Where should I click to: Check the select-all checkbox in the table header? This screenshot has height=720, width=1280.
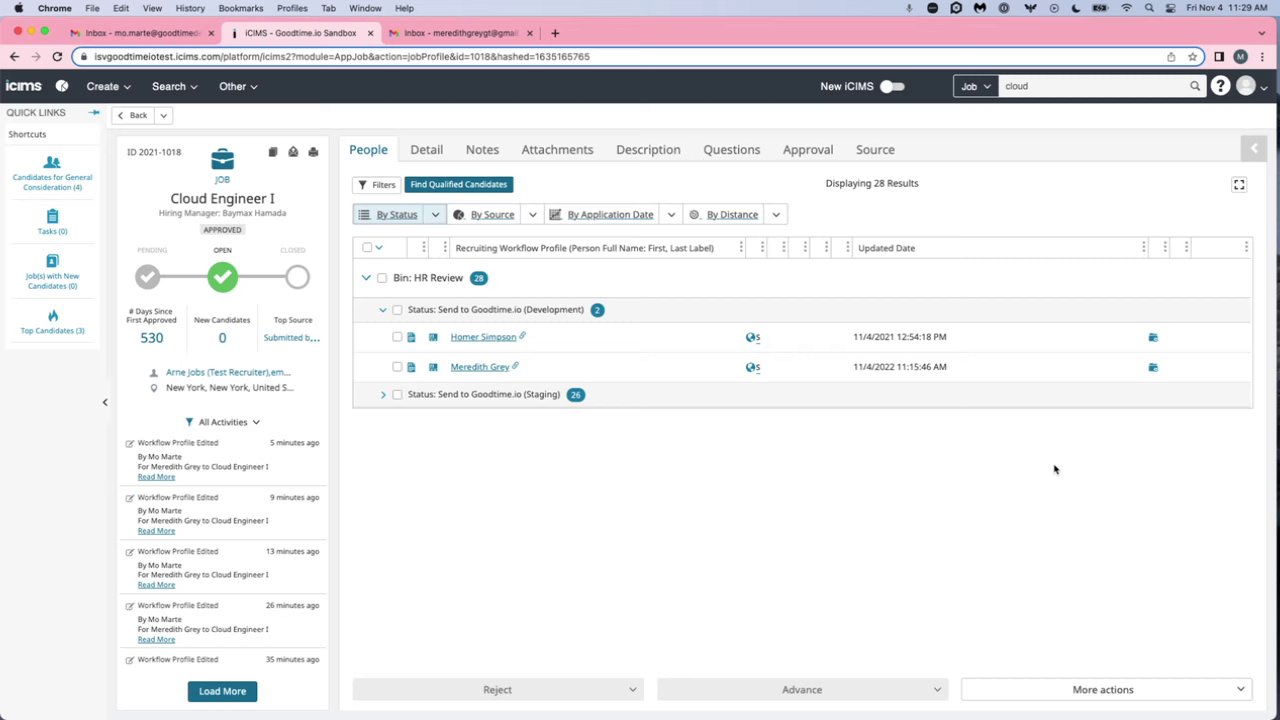[x=367, y=248]
